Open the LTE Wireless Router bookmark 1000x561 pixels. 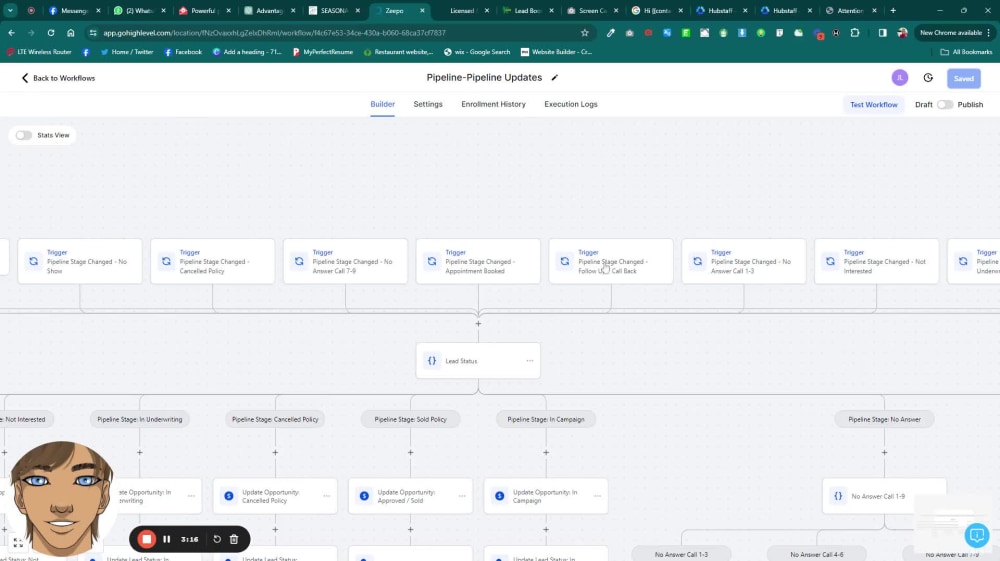39,52
